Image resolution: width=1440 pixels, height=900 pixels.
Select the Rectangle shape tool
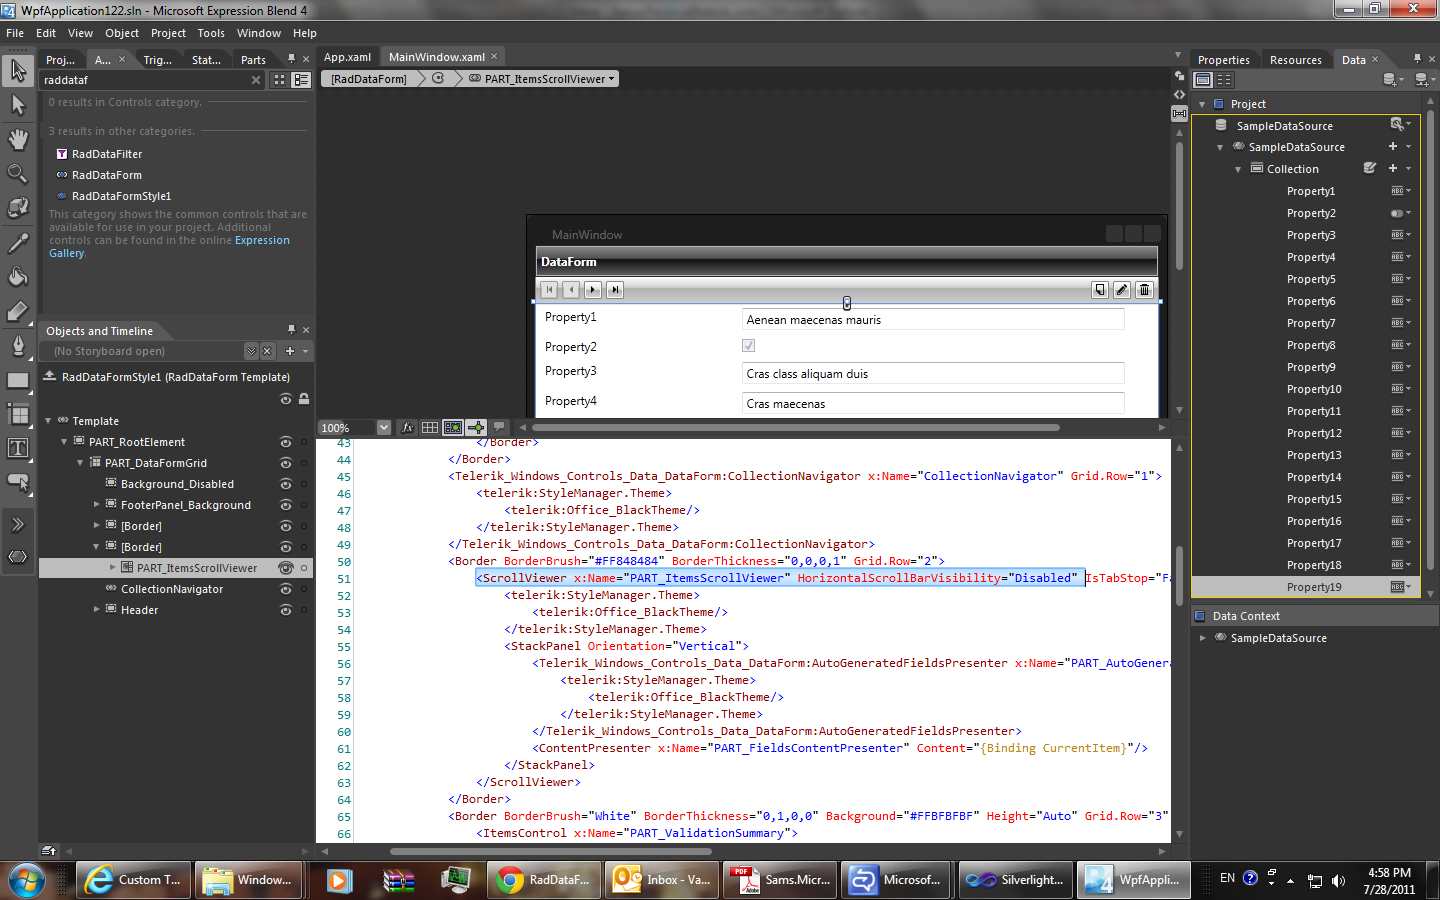tap(18, 380)
